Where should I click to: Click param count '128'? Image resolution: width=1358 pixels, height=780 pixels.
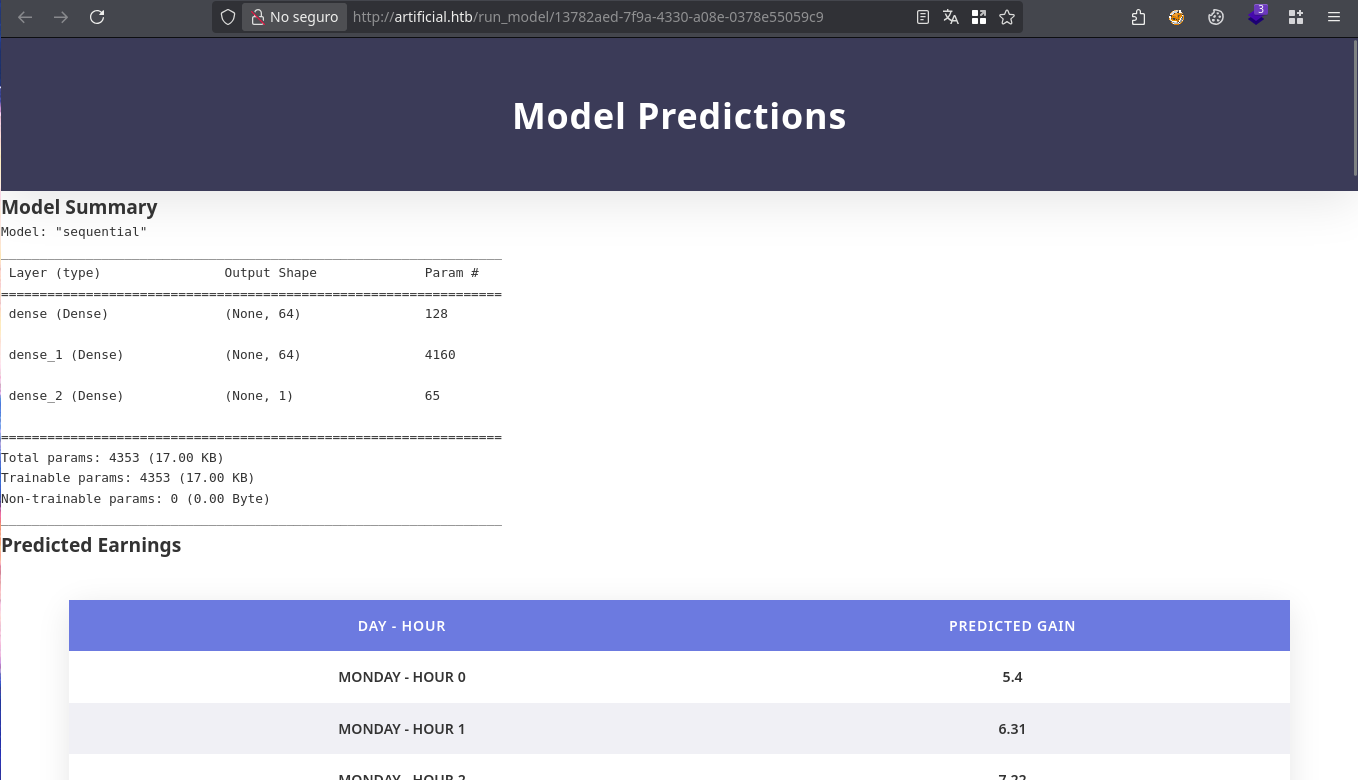pos(436,314)
